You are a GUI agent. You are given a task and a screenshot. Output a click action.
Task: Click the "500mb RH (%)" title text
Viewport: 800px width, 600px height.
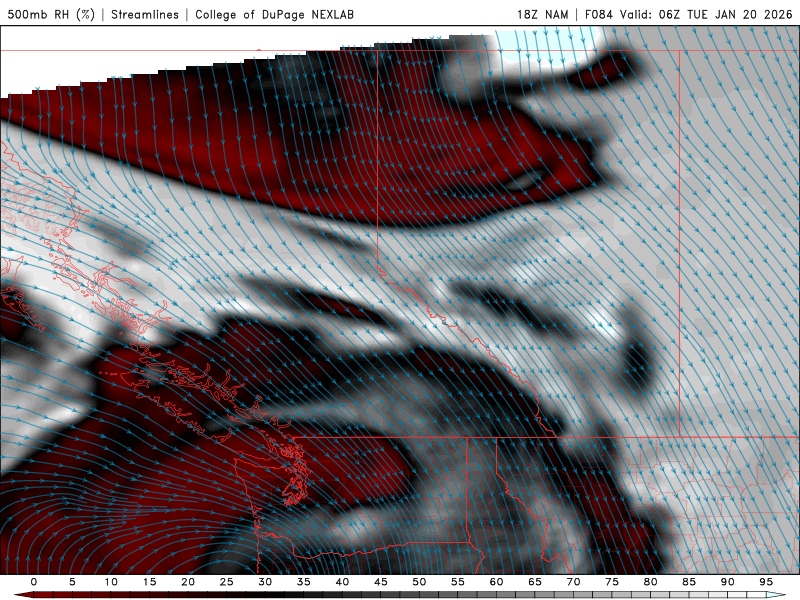click(x=51, y=14)
